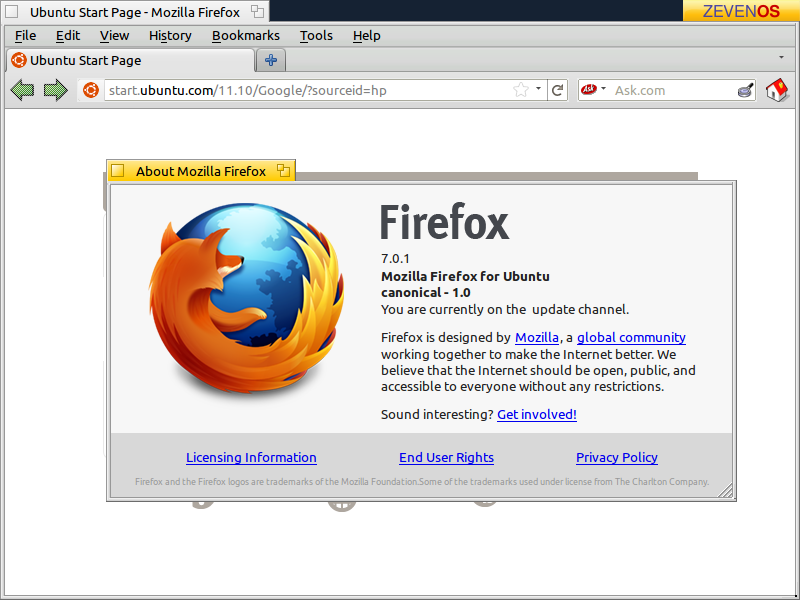Viewport: 800px width, 600px height.
Task: Open End User Rights link
Action: click(446, 458)
